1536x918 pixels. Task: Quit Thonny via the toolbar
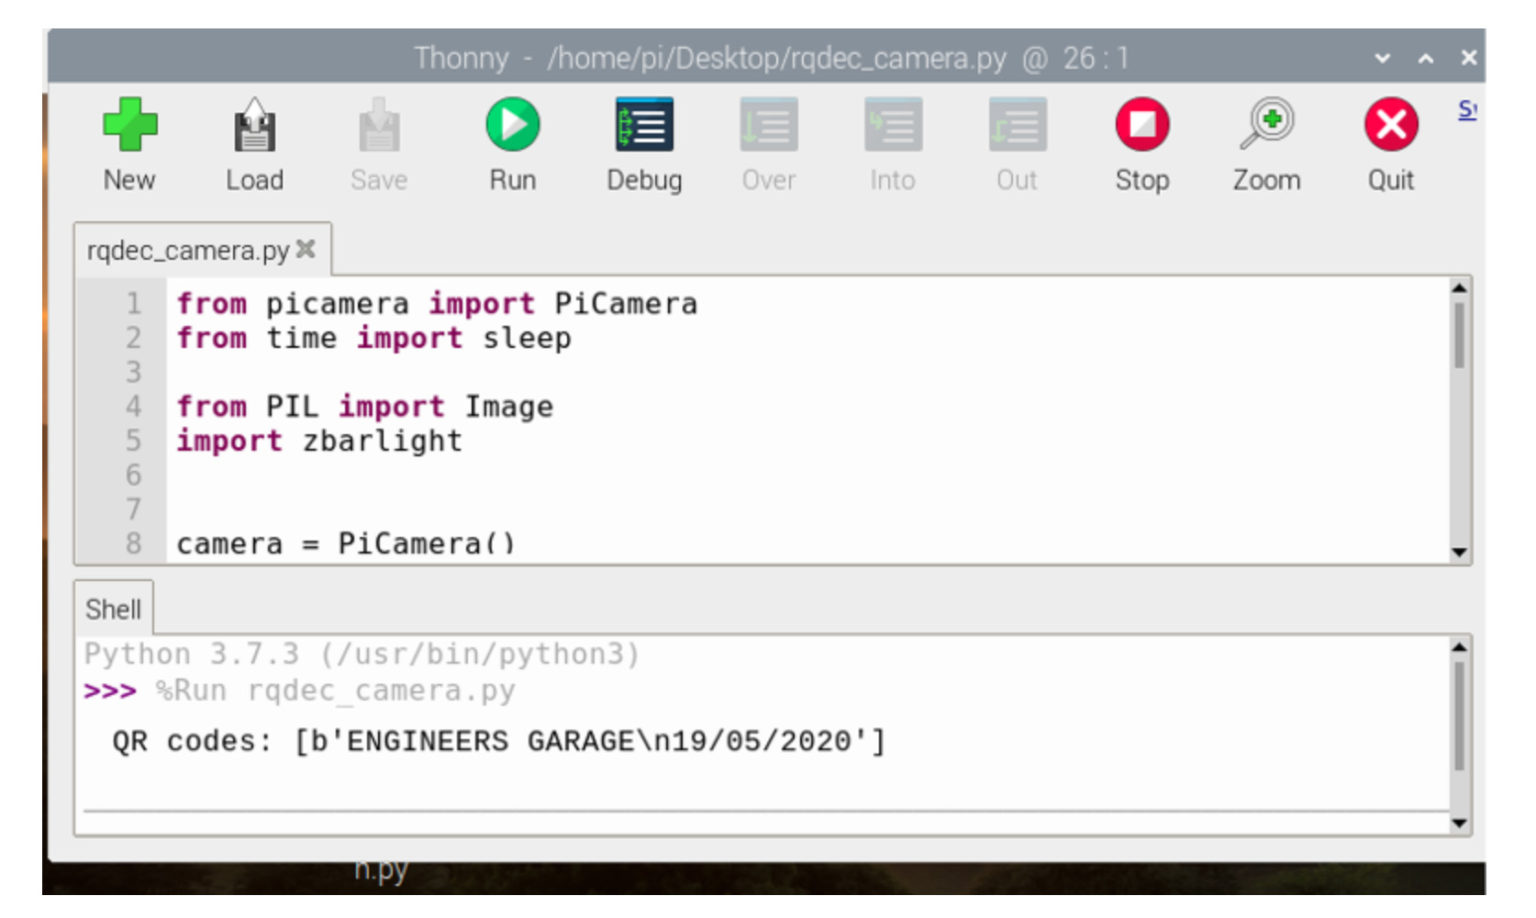click(1389, 140)
